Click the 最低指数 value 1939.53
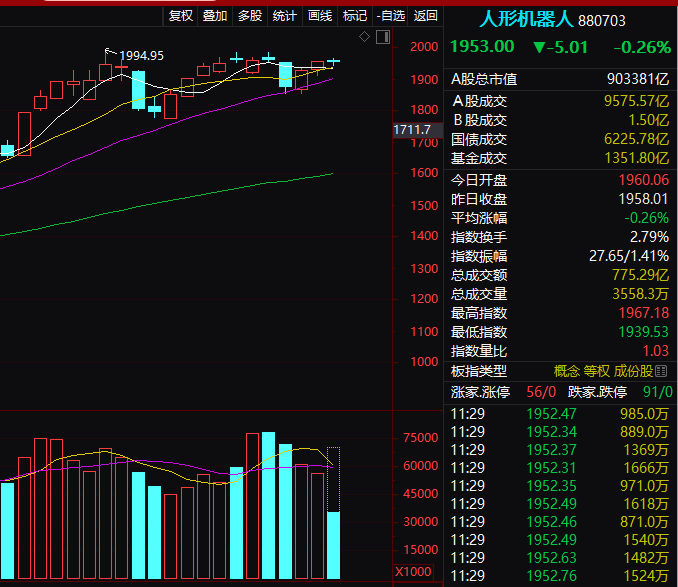Viewport: 678px width, 587px height. click(644, 332)
